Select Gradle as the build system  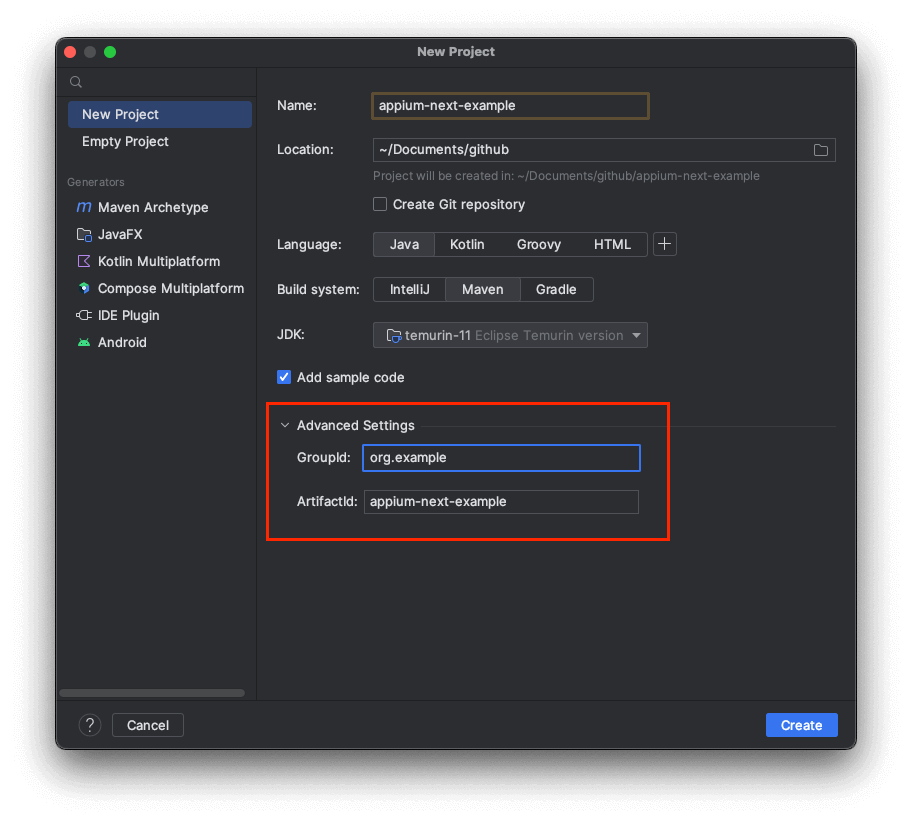pyautogui.click(x=556, y=289)
